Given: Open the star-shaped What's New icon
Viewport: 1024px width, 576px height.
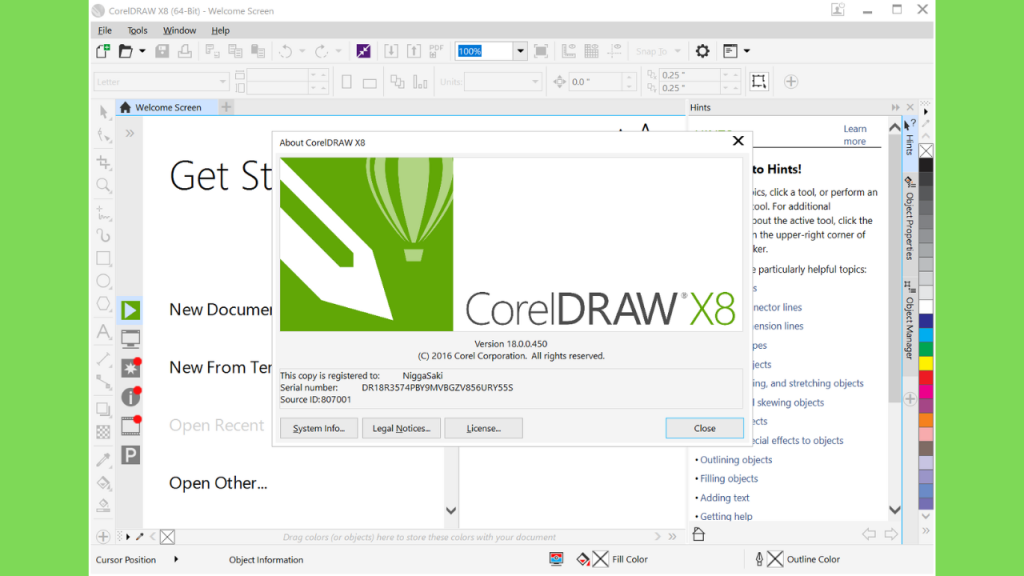Looking at the screenshot, I should [x=131, y=368].
